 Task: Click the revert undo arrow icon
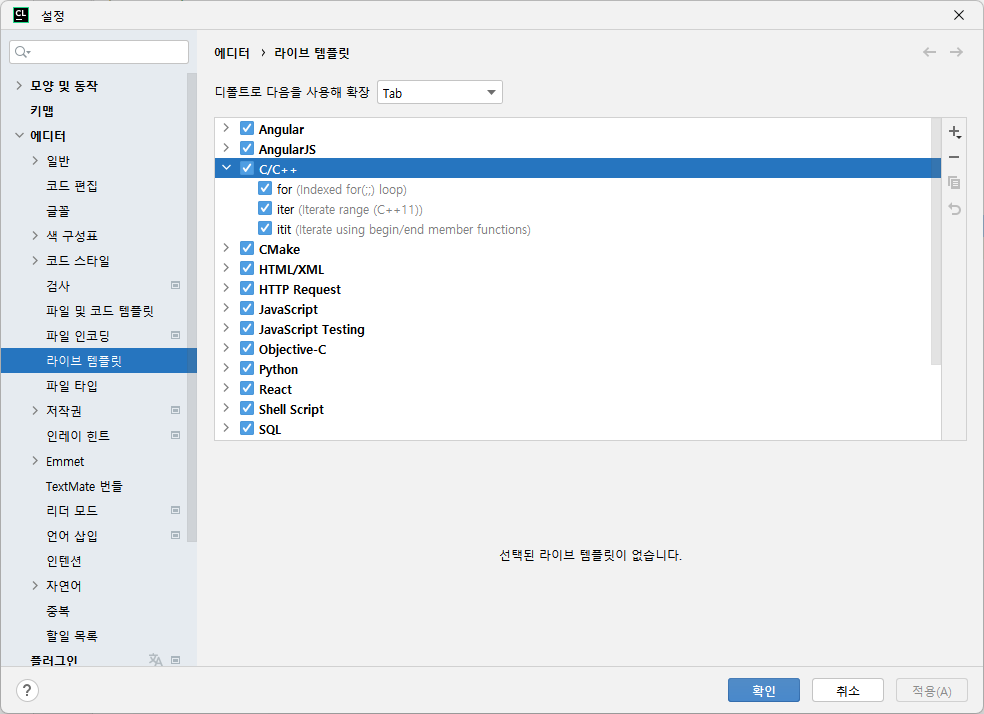tap(955, 209)
